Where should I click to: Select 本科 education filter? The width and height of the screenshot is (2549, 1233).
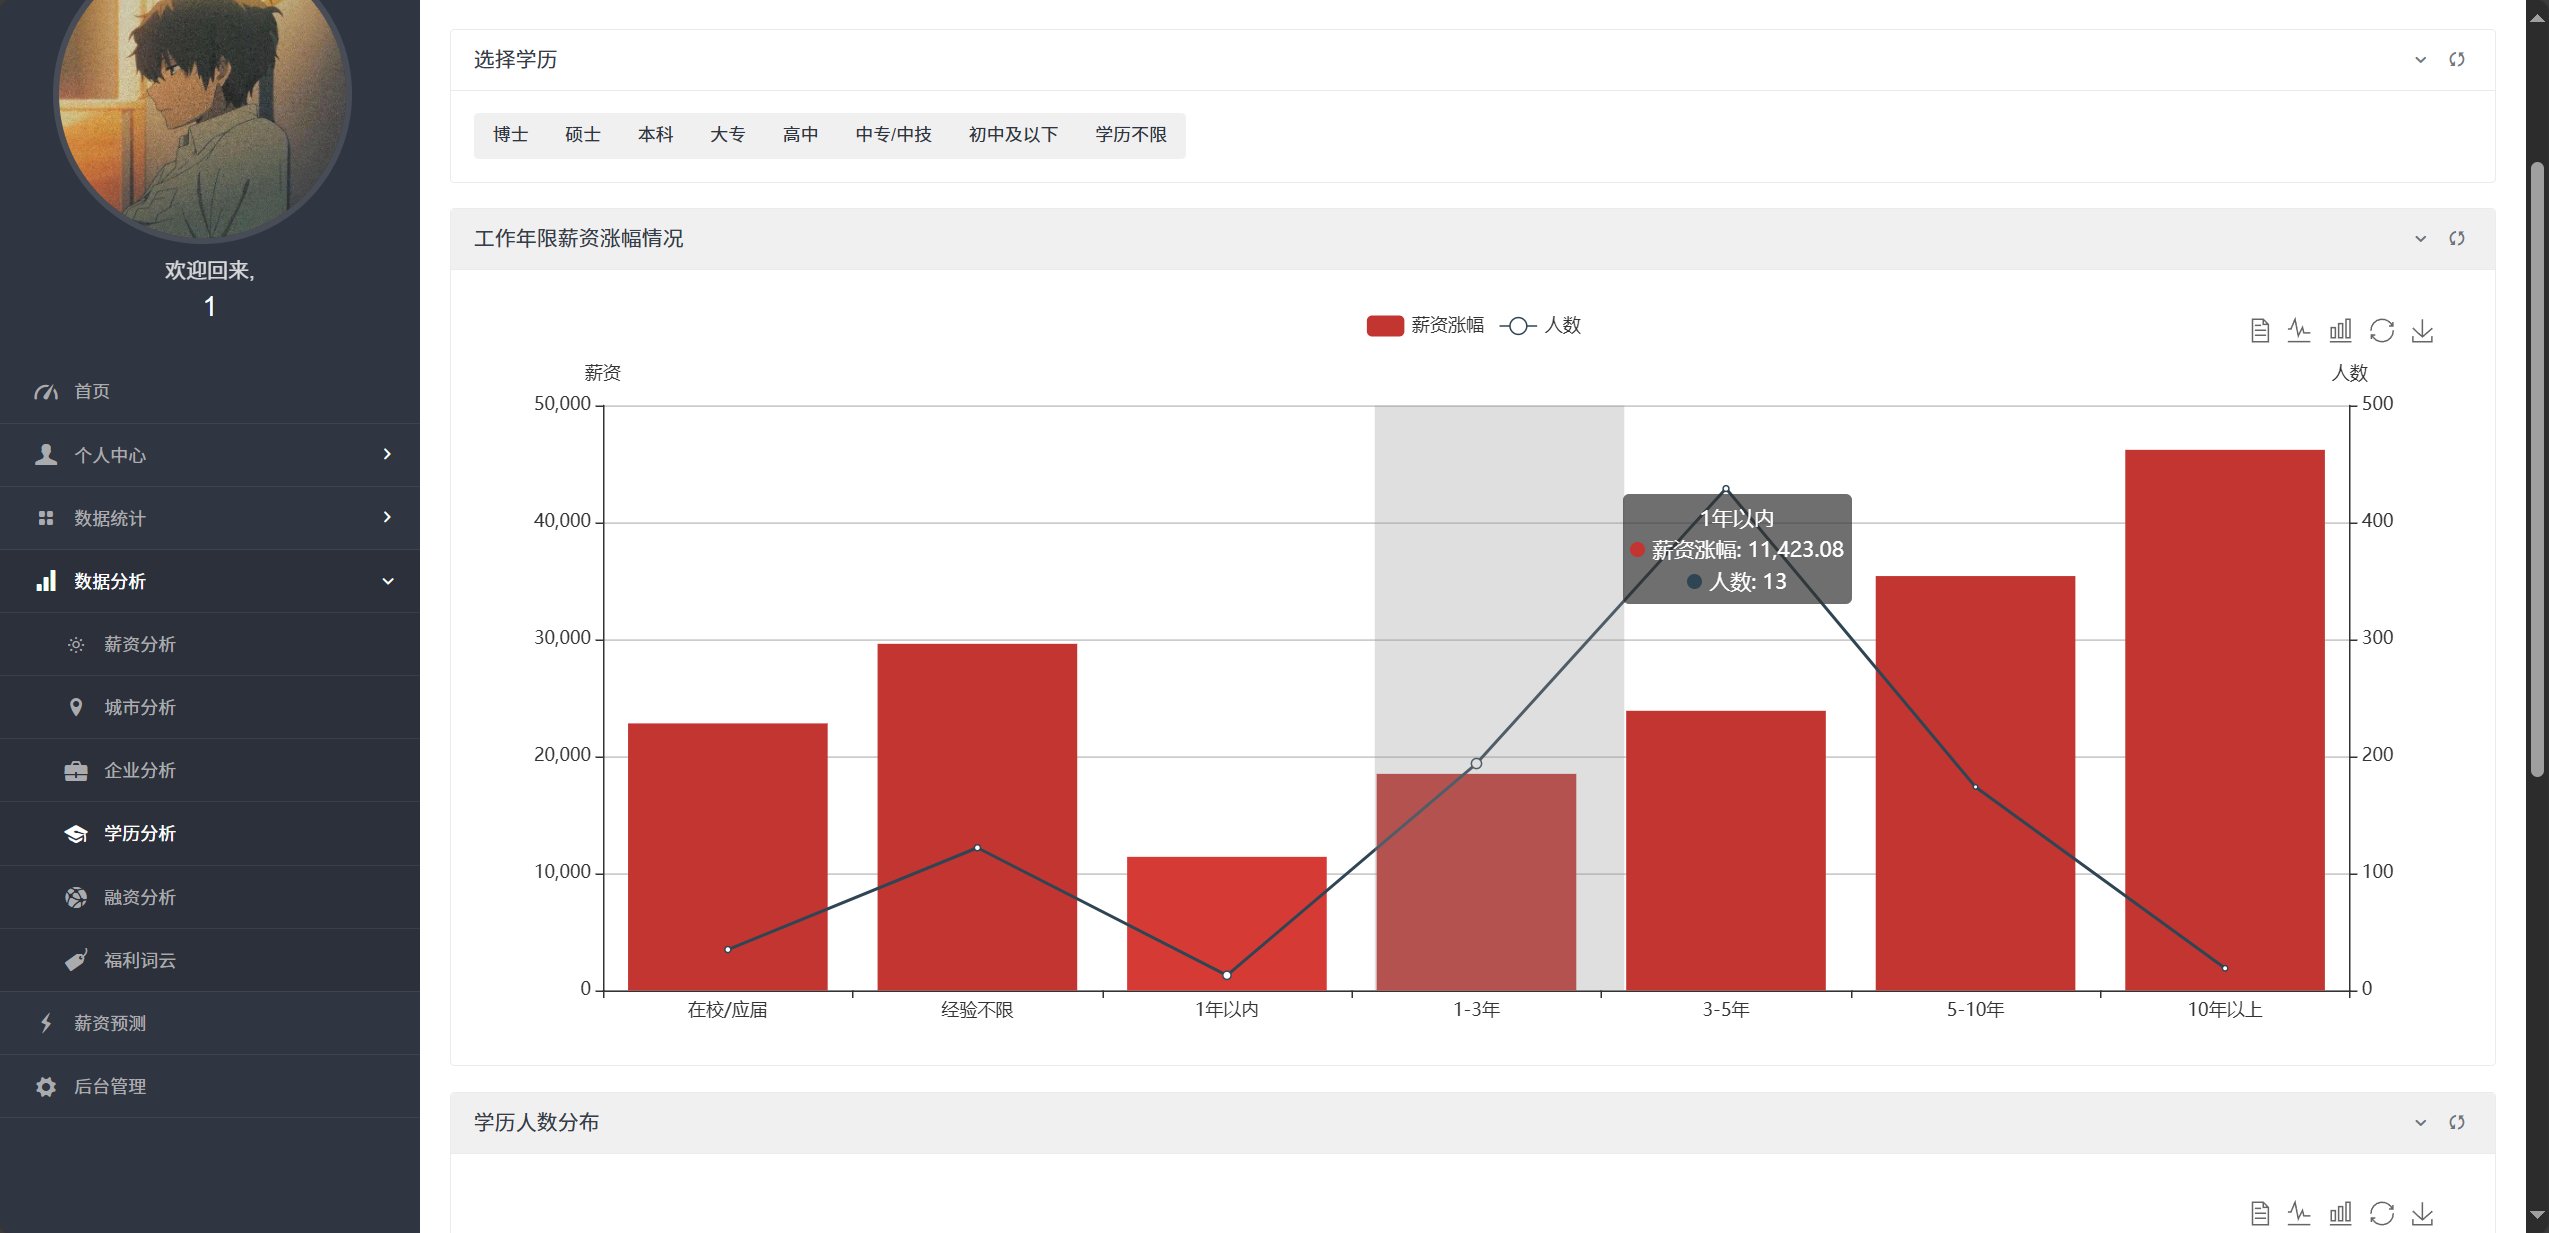(x=655, y=135)
